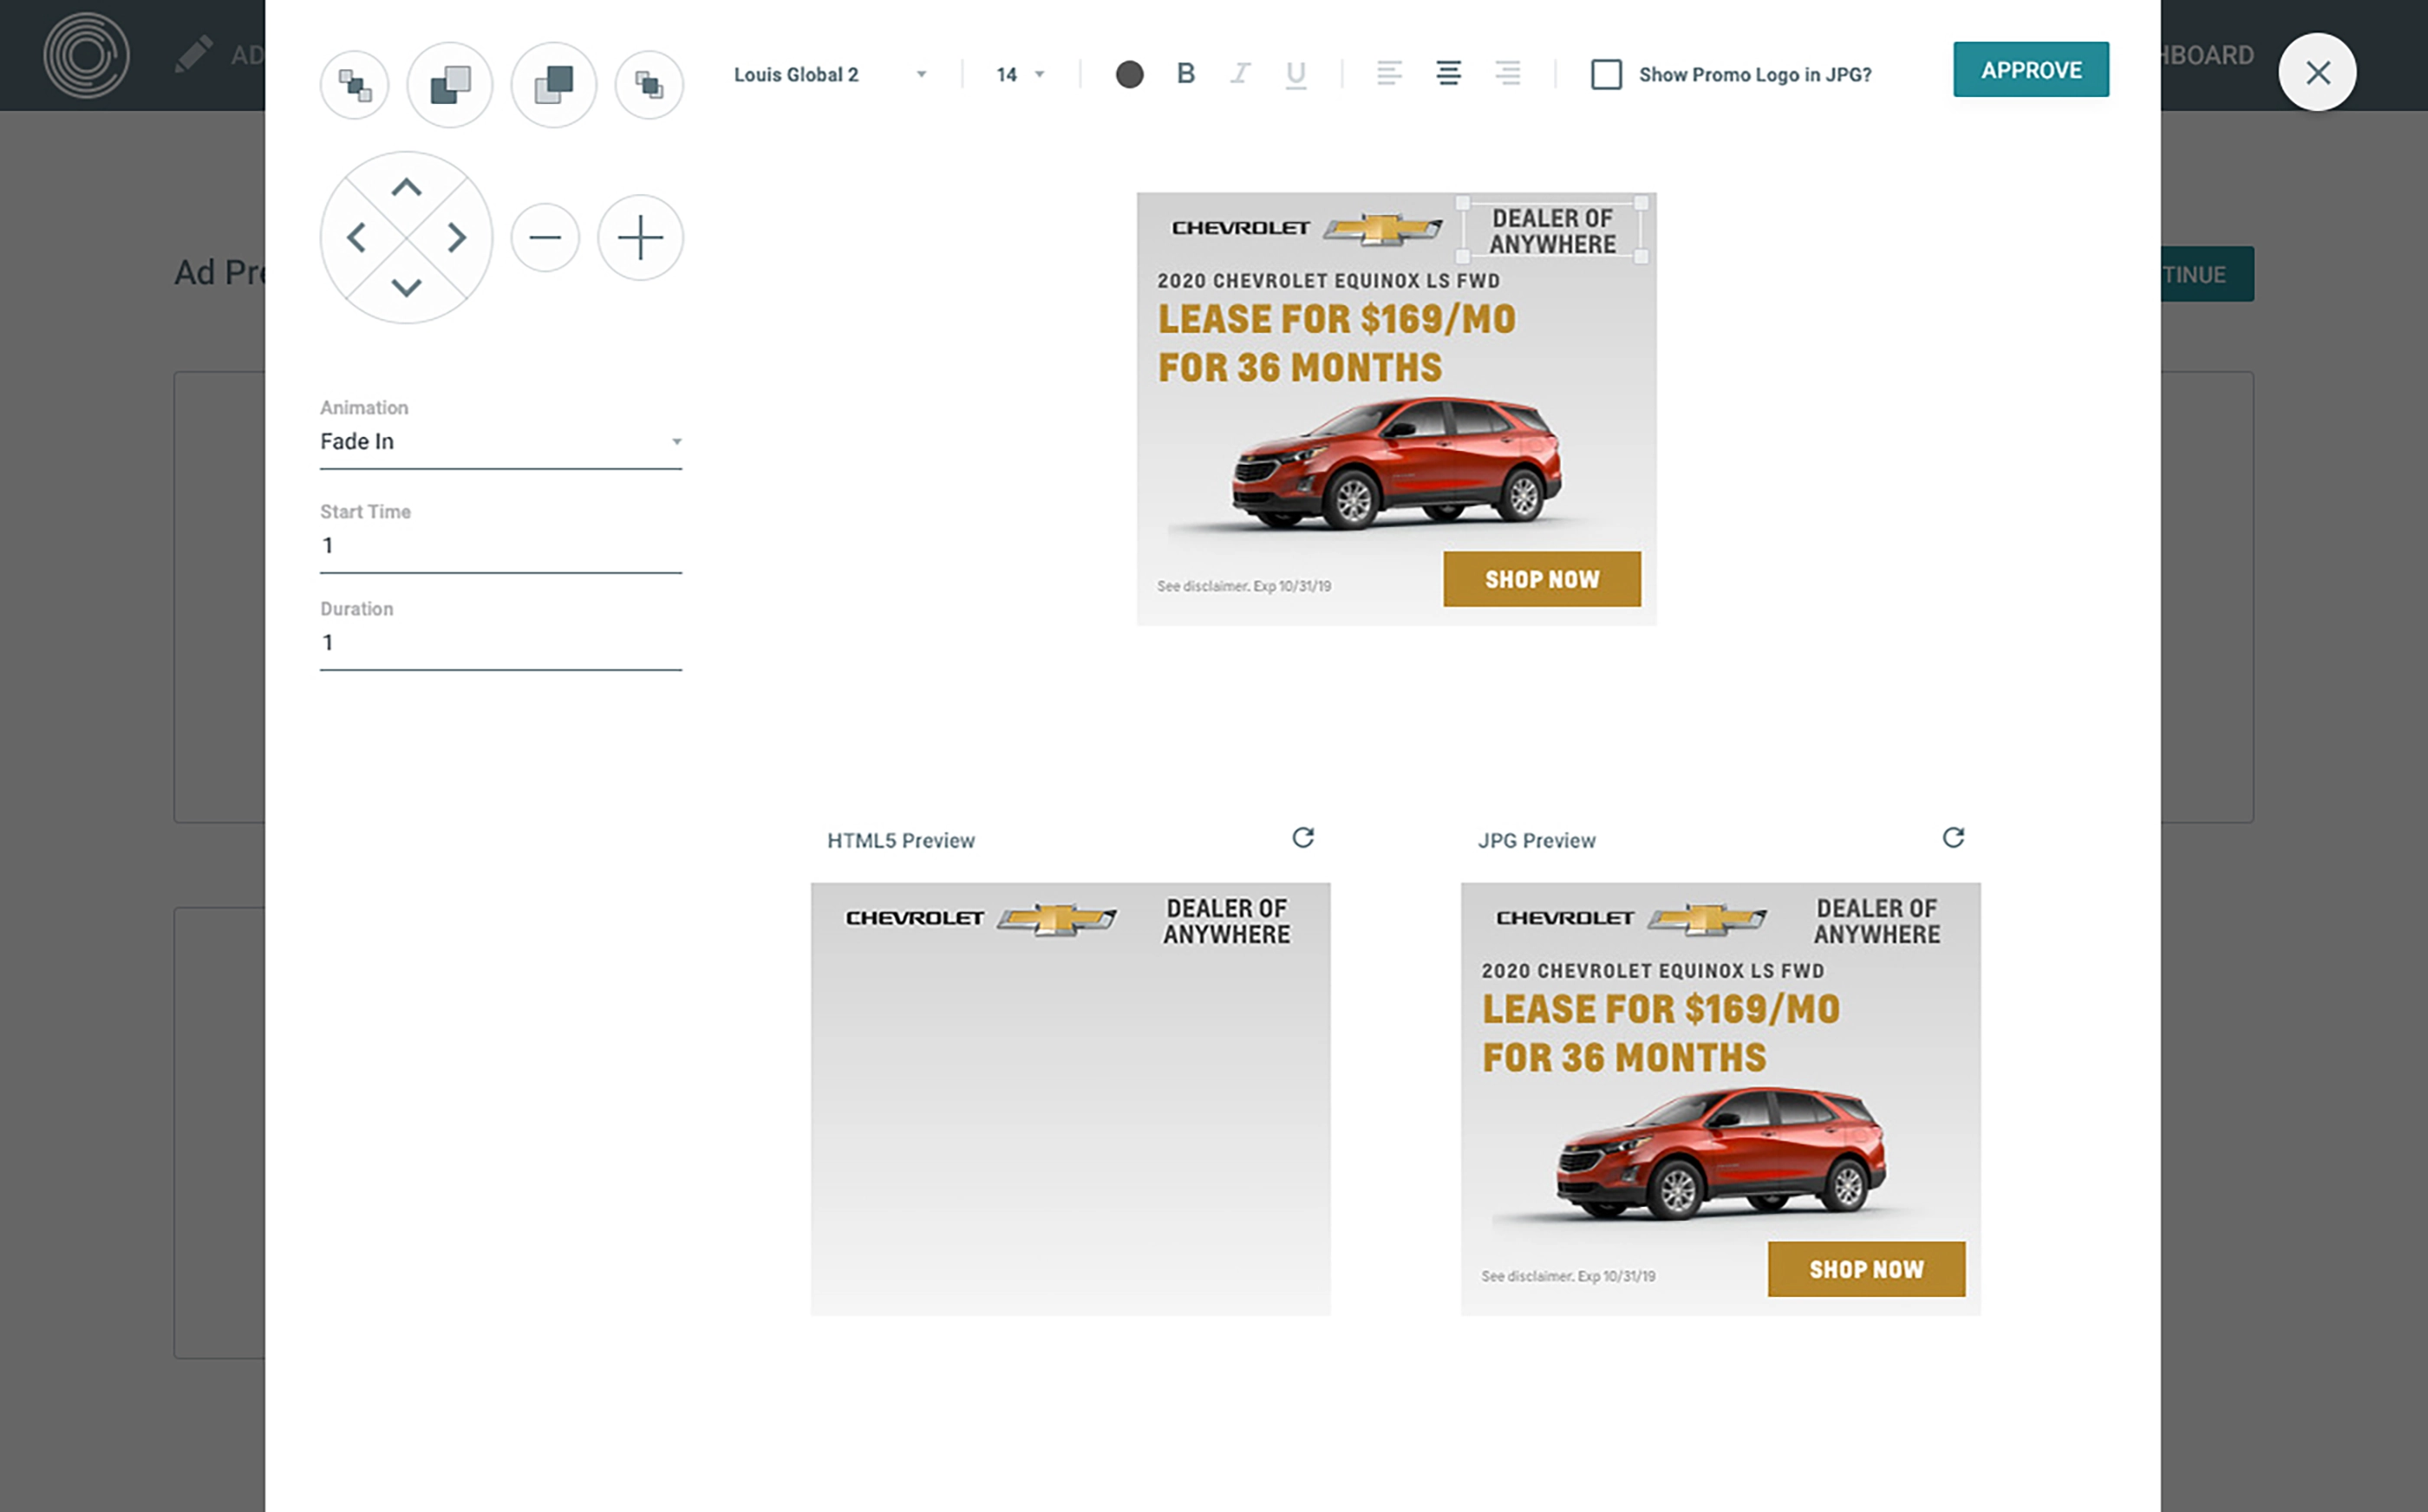Nudge element down with the down arrow
The image size is (2428, 1512).
406,288
